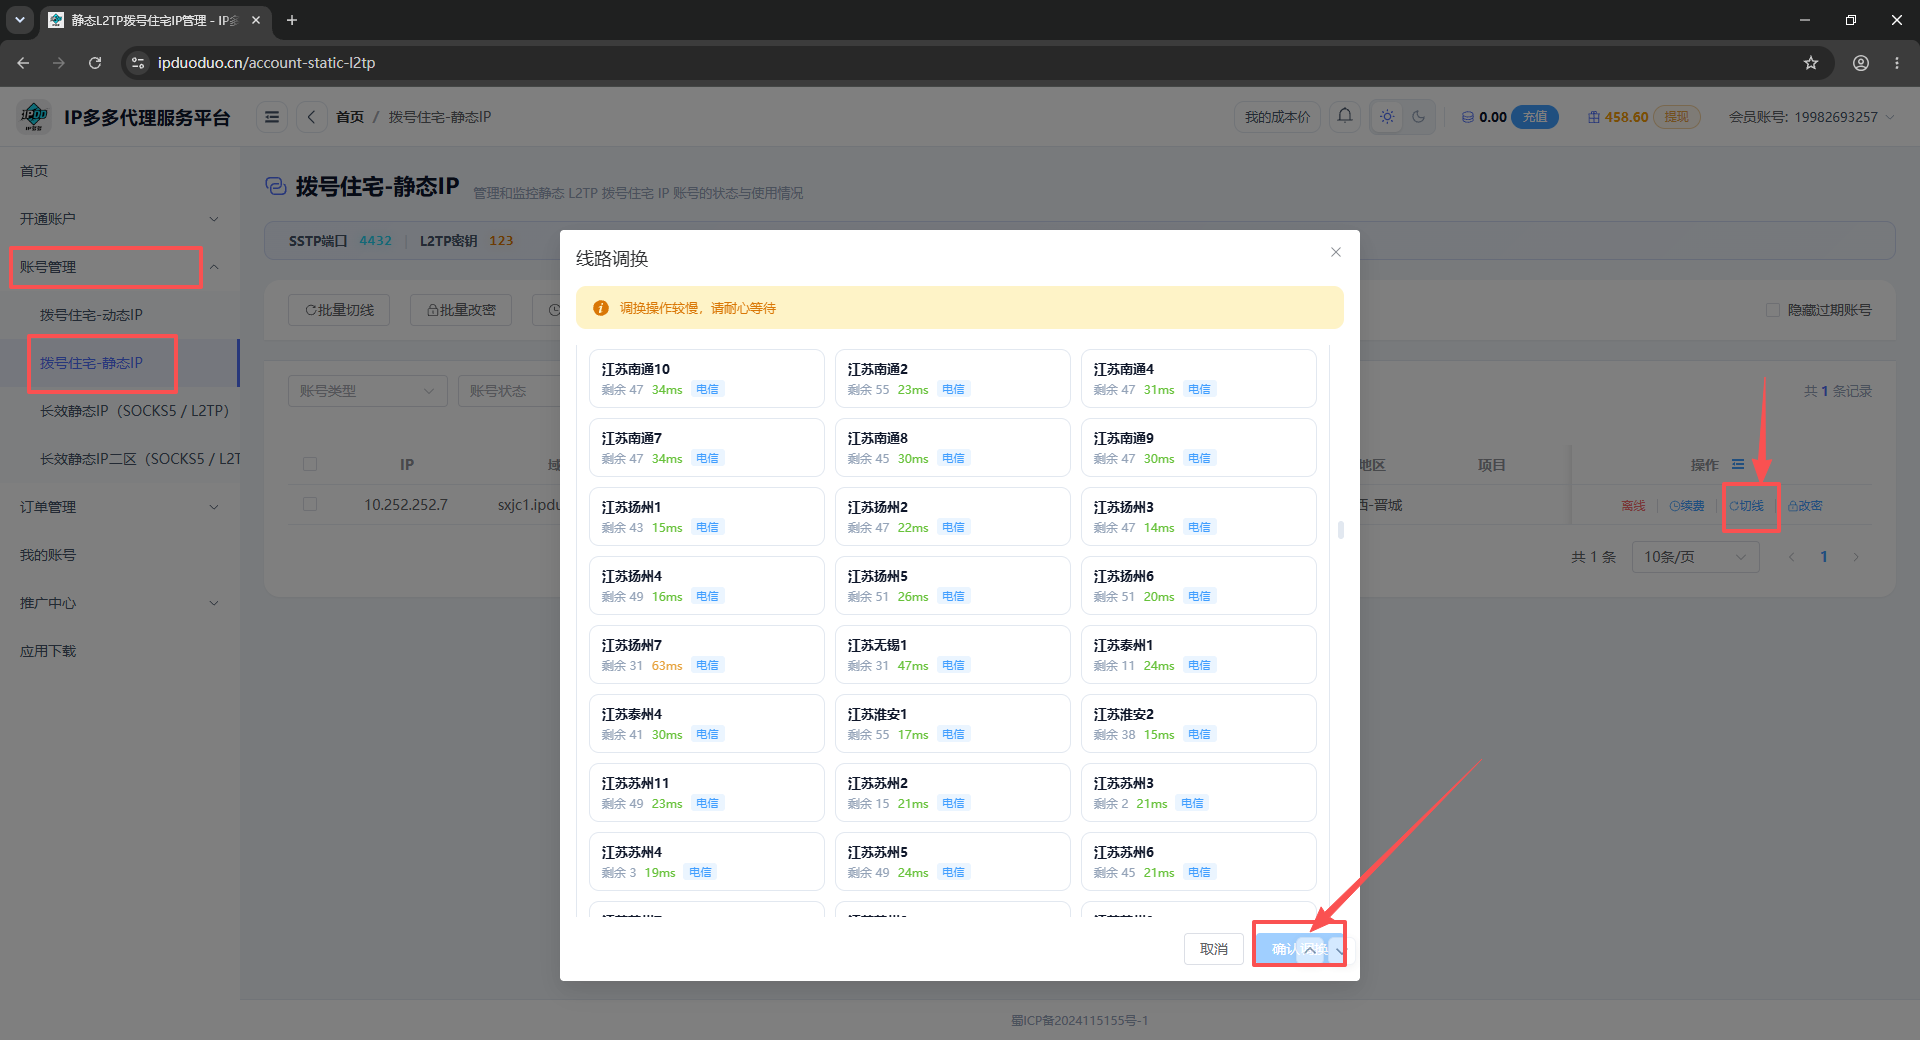
Task: Open 长效静态IP二区 sidebar item
Action: point(120,459)
